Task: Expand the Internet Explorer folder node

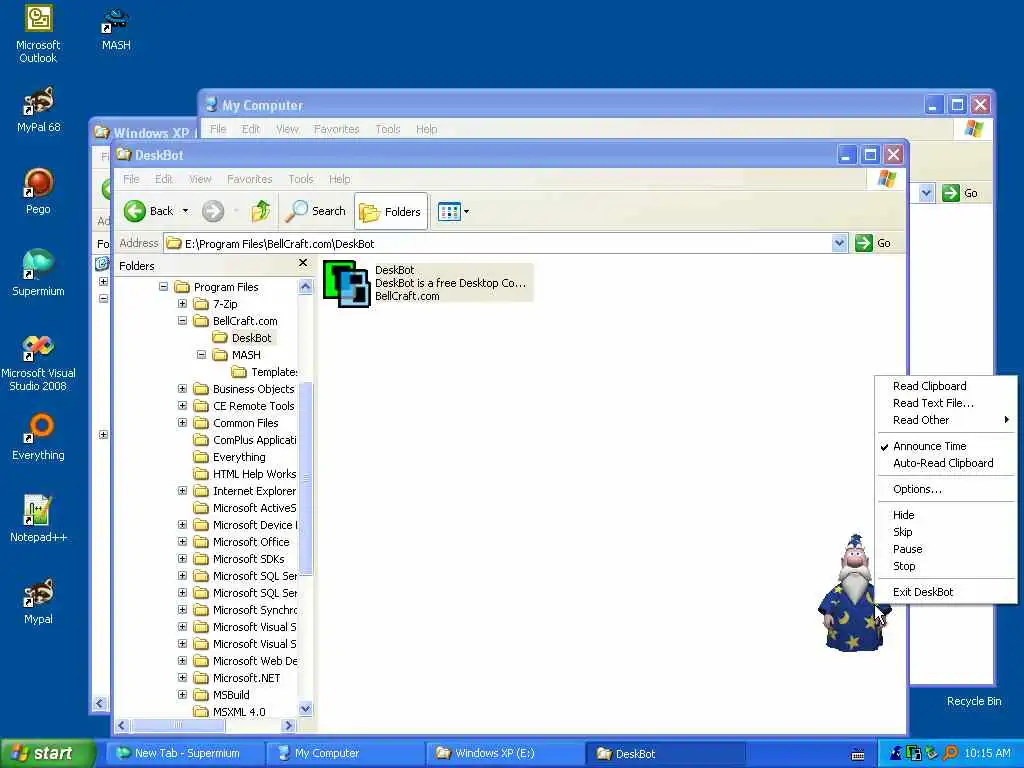Action: (x=182, y=490)
